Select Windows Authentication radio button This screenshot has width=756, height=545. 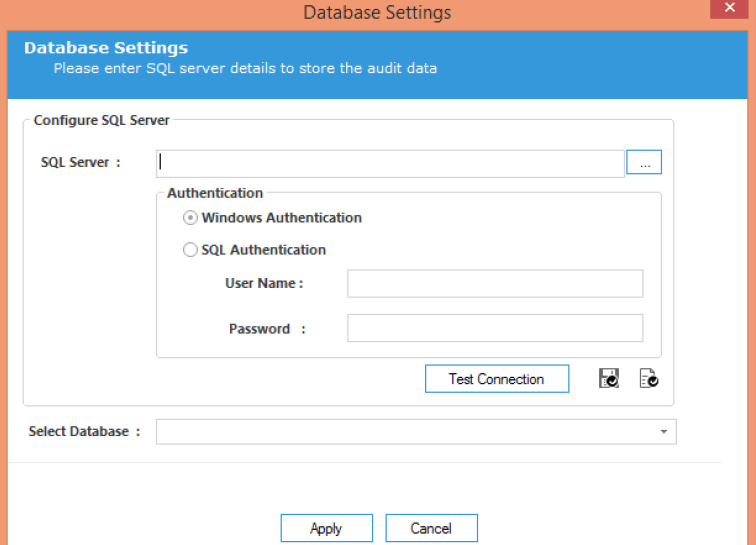pyautogui.click(x=190, y=218)
